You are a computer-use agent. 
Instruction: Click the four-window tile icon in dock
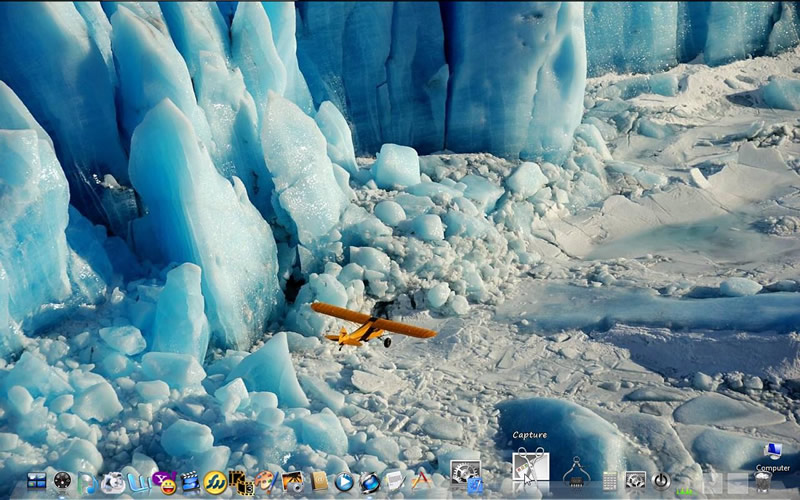point(37,482)
